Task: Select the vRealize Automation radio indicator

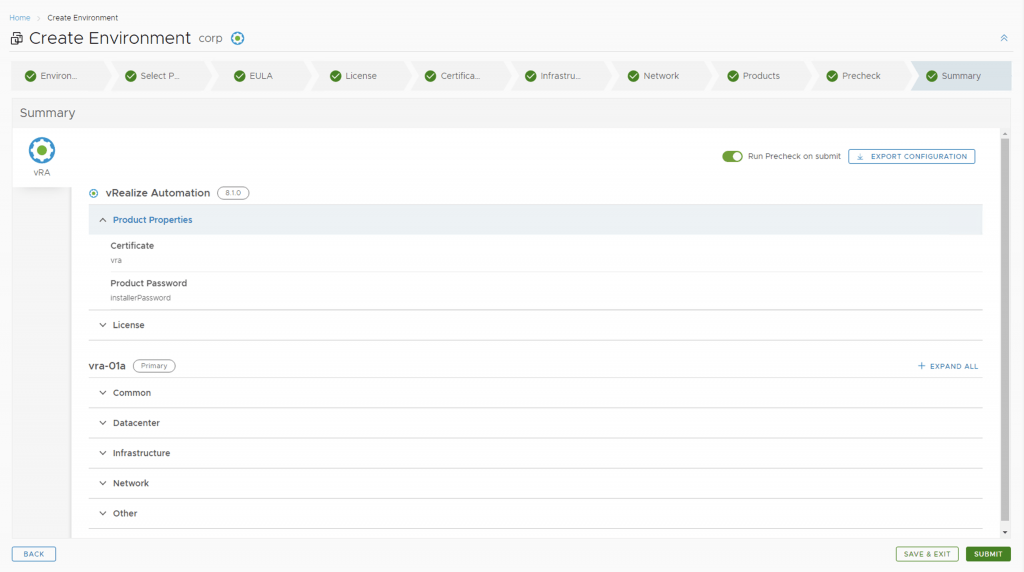Action: coord(94,193)
